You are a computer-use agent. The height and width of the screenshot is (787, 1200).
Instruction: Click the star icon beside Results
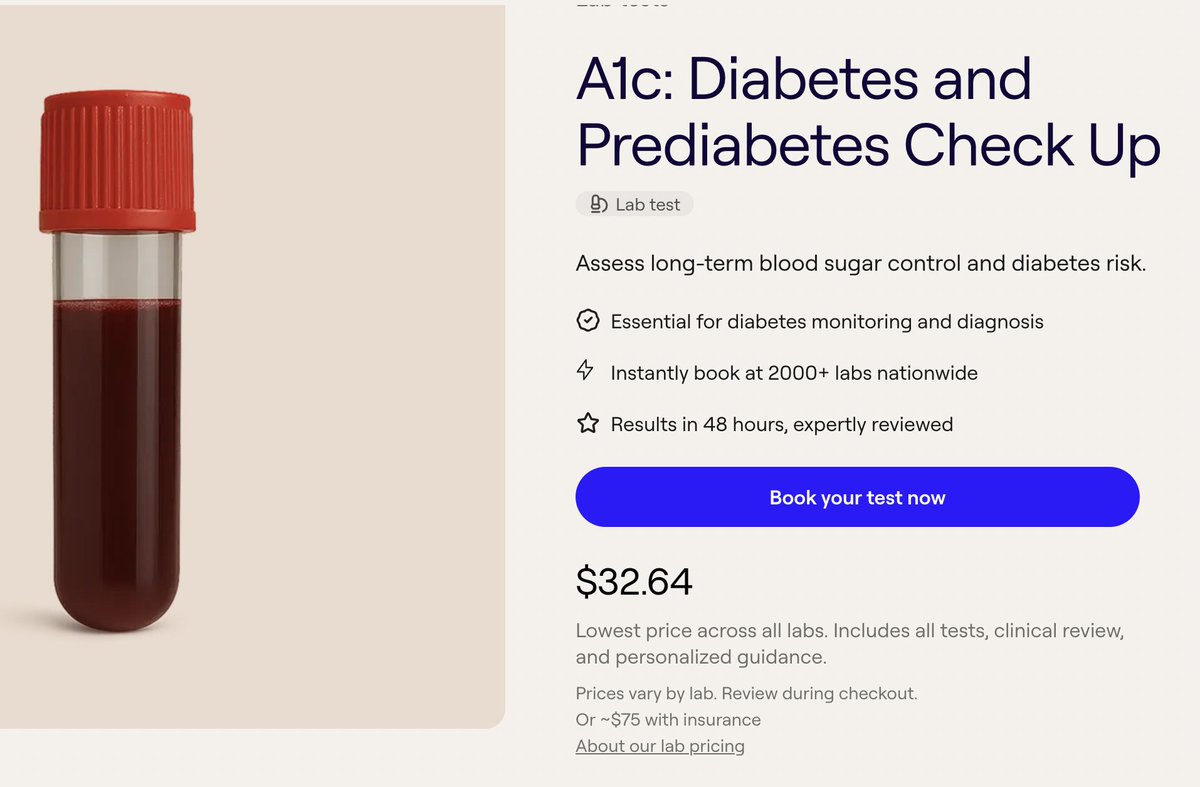tap(588, 424)
